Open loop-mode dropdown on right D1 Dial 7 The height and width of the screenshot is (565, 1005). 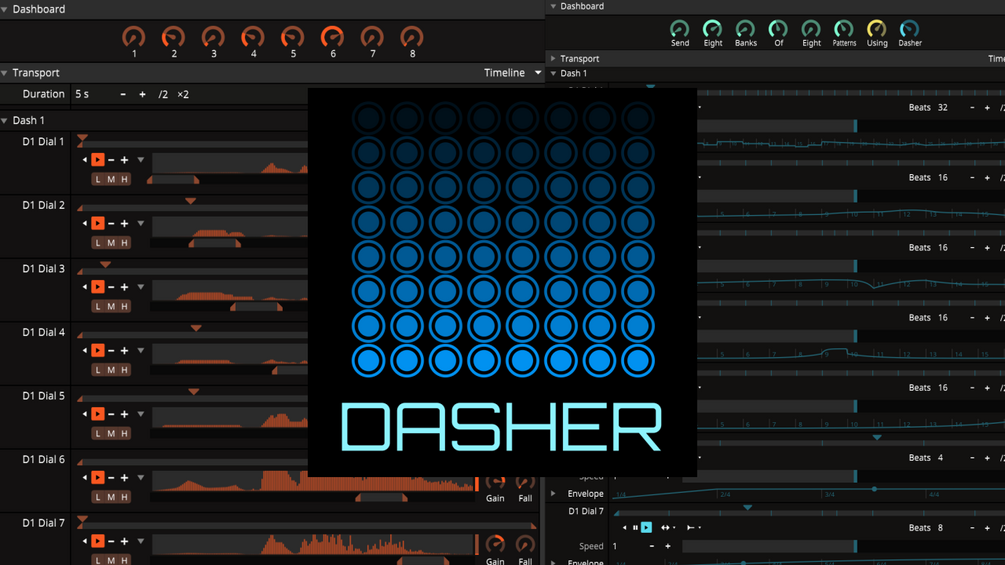click(667, 528)
